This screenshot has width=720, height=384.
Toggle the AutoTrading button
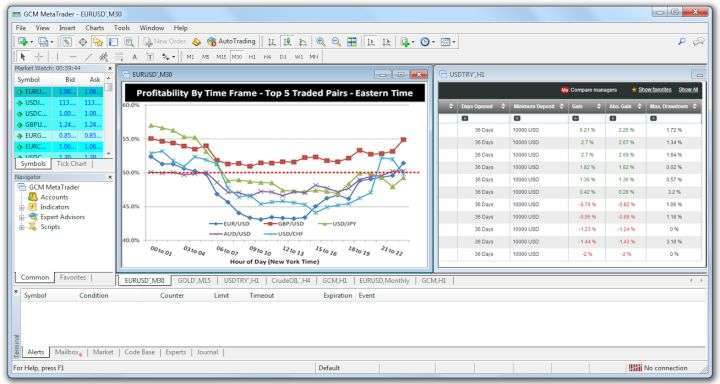231,41
